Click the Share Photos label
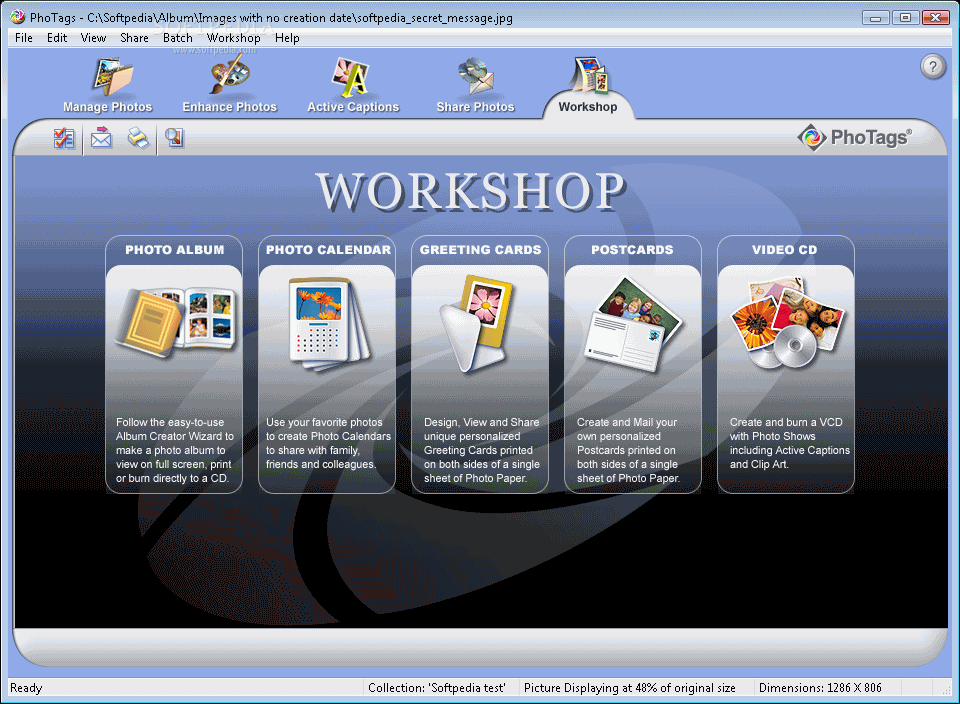Screen dimensions: 960x704 click(476, 107)
